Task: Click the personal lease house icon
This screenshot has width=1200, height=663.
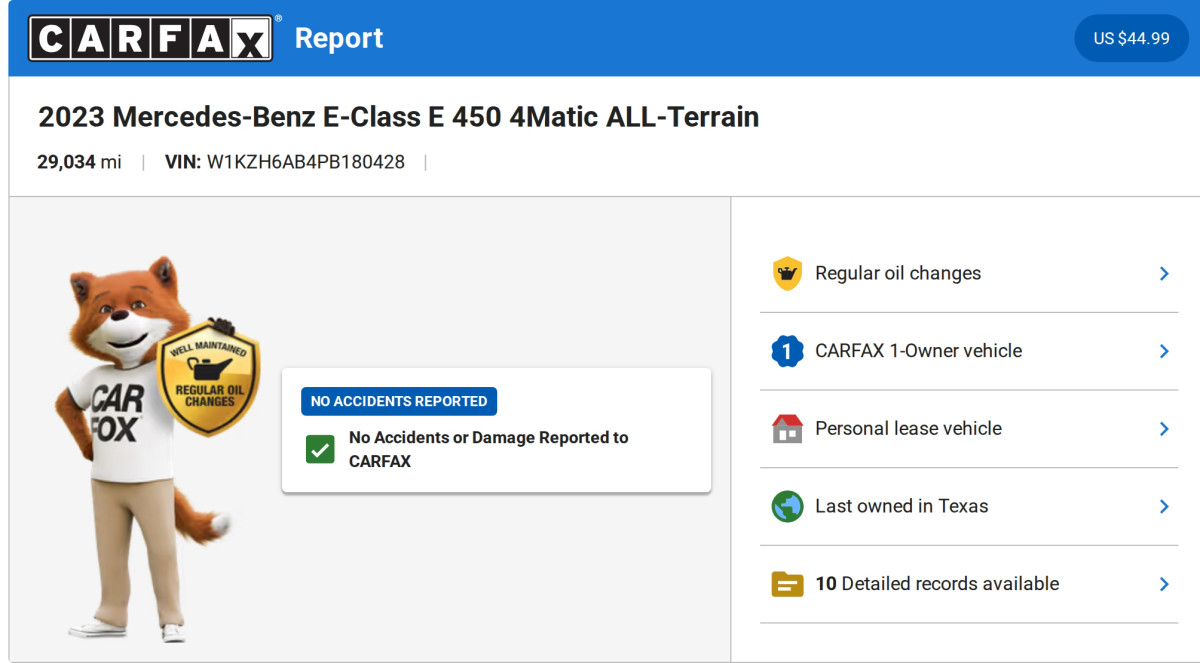Action: 787,428
